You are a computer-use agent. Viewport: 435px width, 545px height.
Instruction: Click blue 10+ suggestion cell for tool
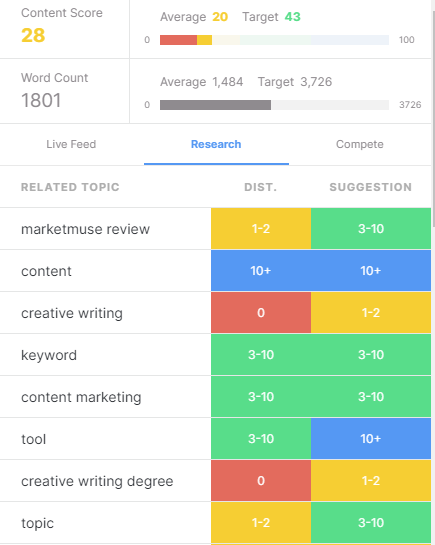click(371, 439)
